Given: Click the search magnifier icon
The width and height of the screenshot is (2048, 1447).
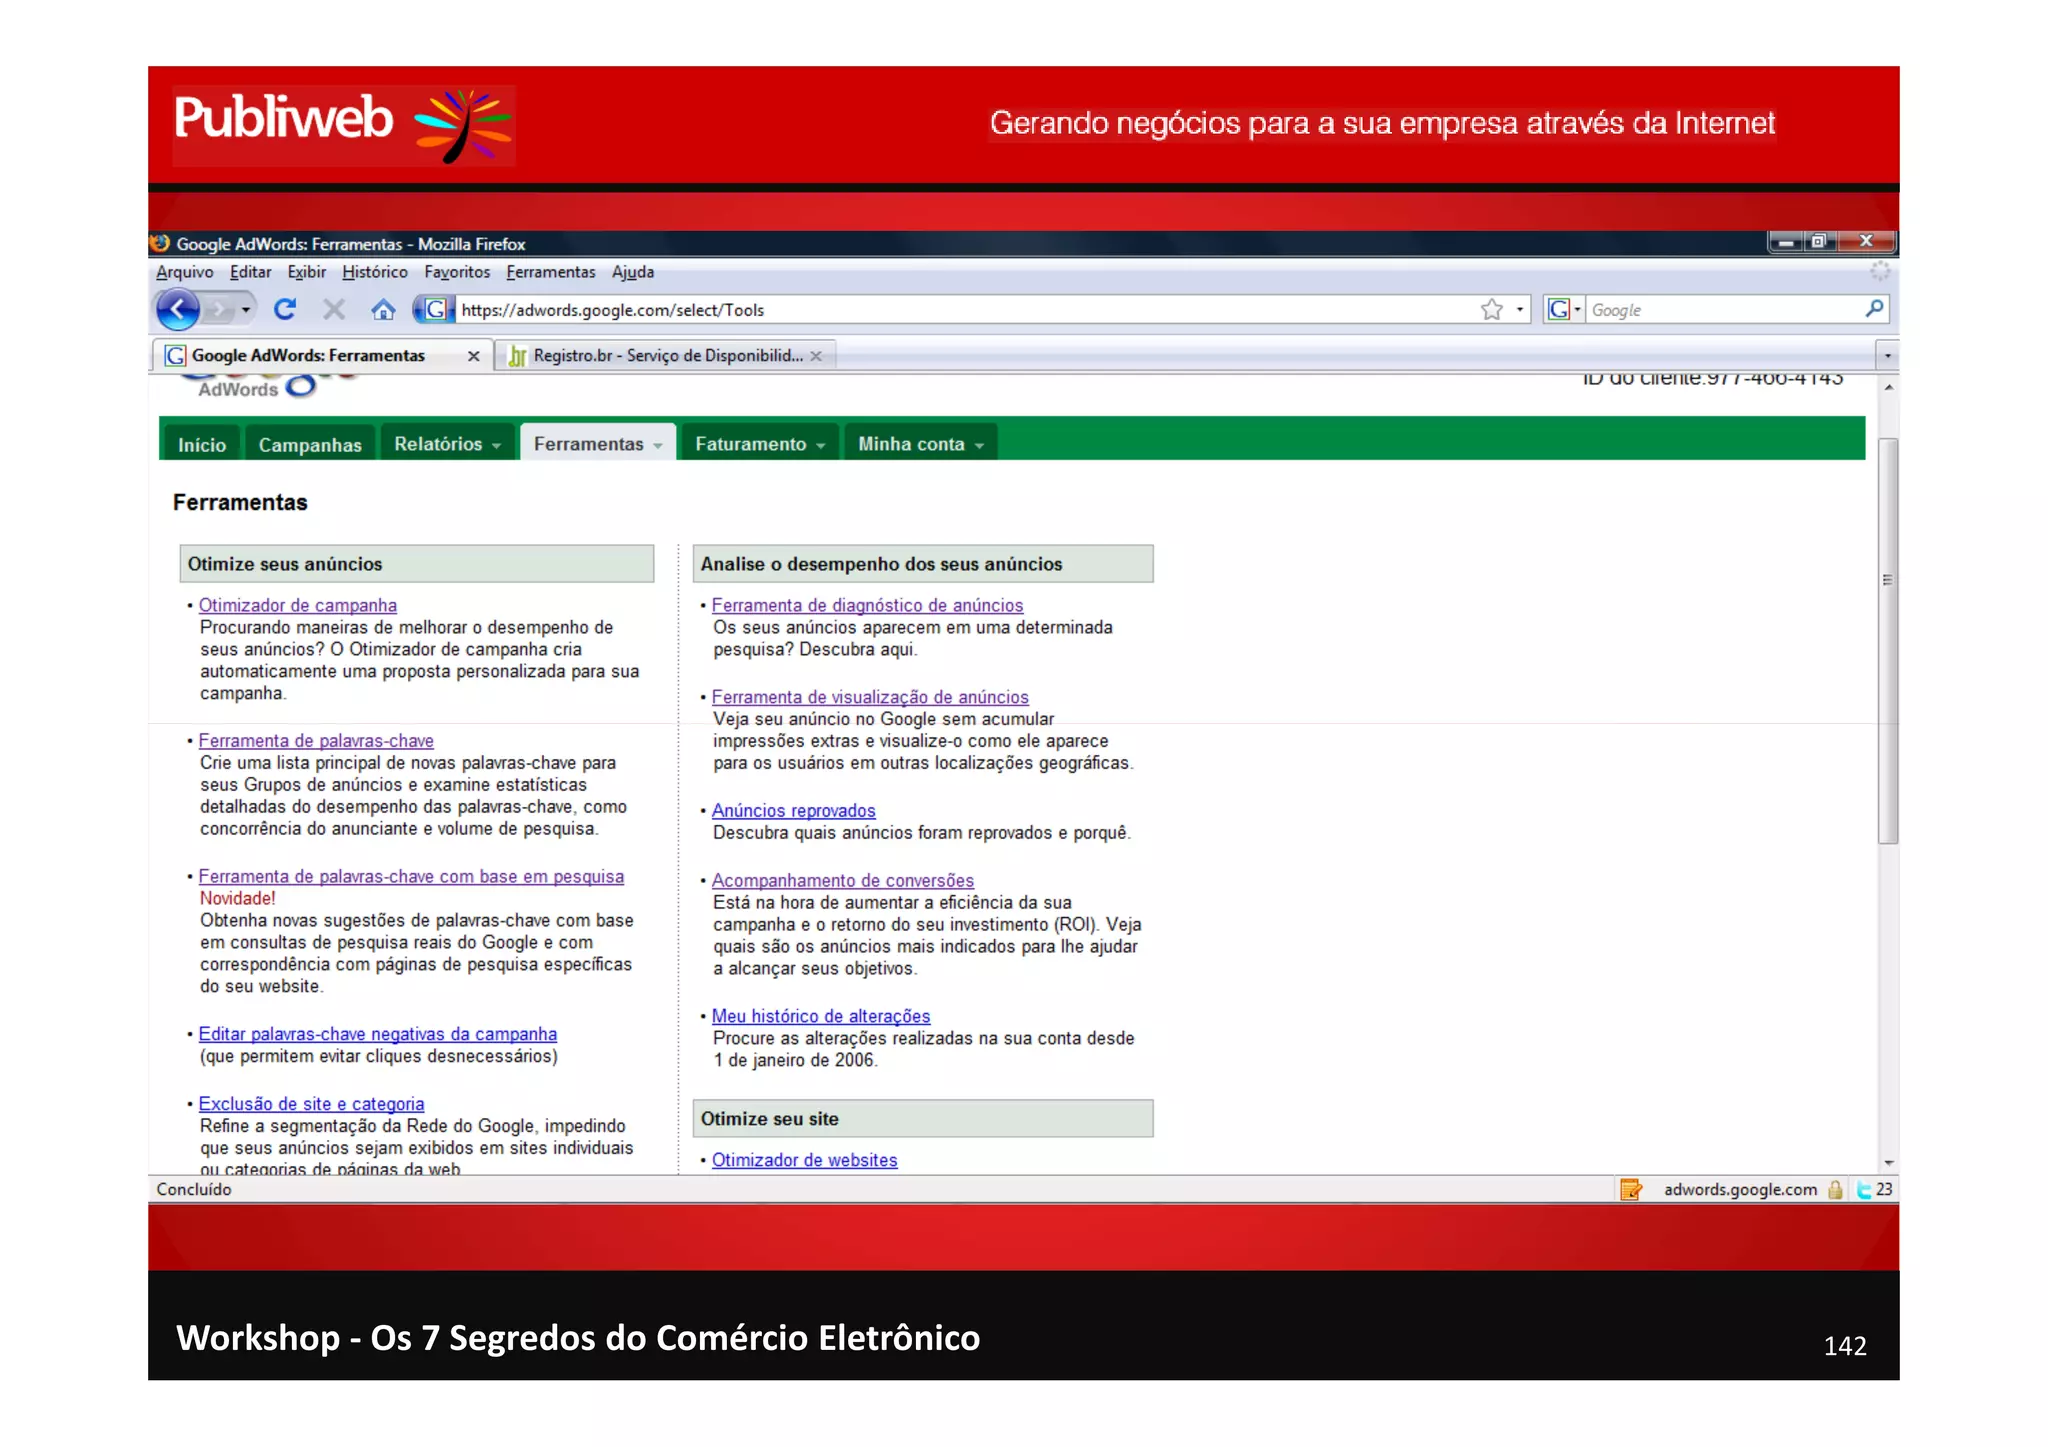Looking at the screenshot, I should pos(1874,309).
